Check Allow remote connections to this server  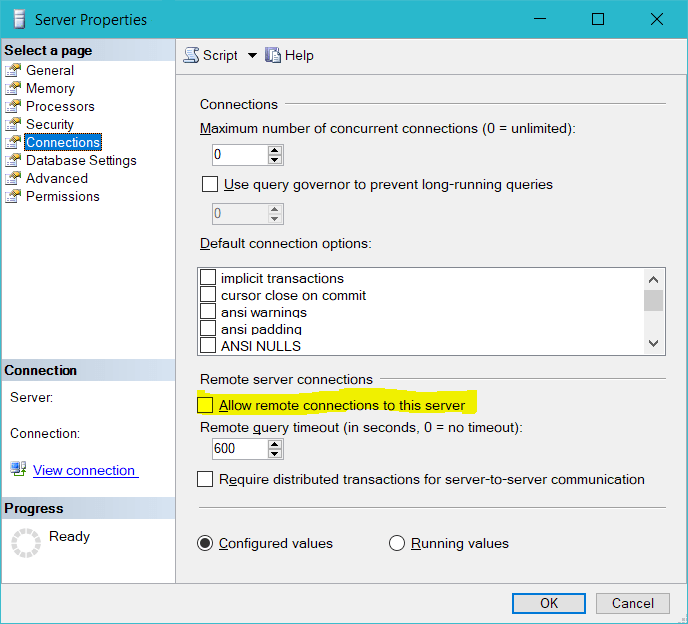coord(205,405)
